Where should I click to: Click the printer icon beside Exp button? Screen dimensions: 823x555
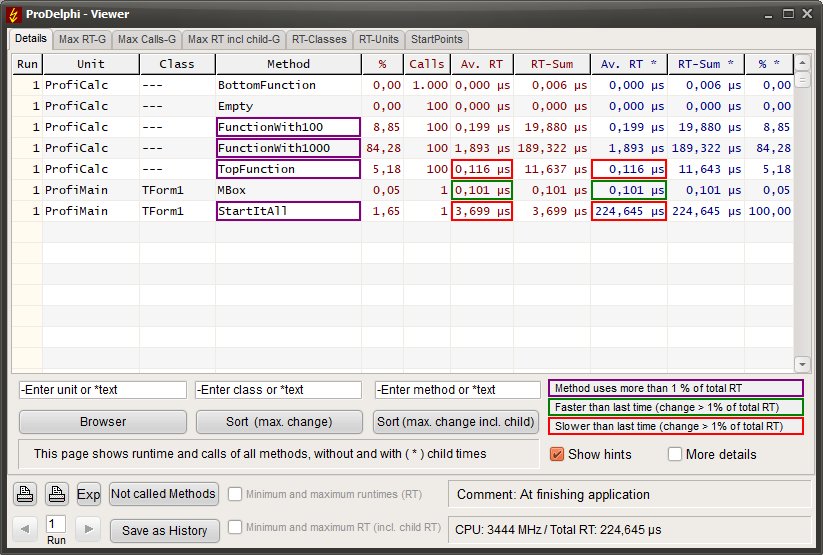pos(57,493)
